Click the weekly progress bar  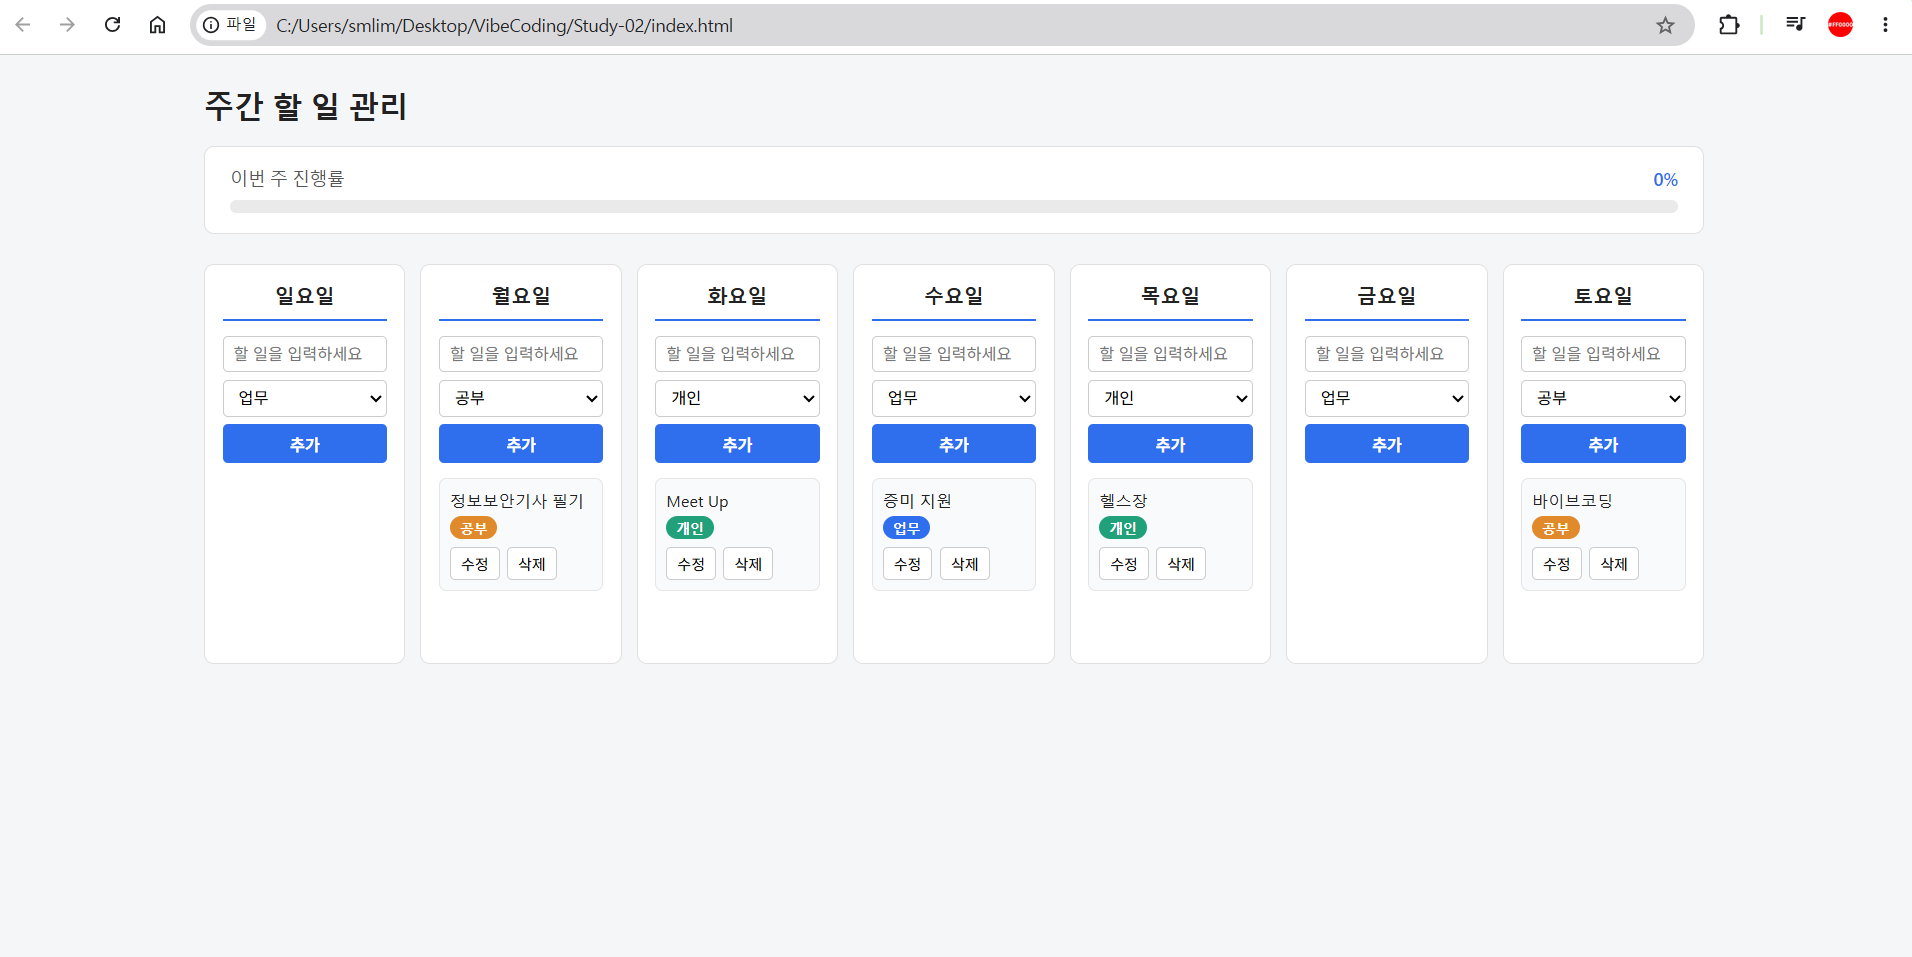[x=954, y=207]
